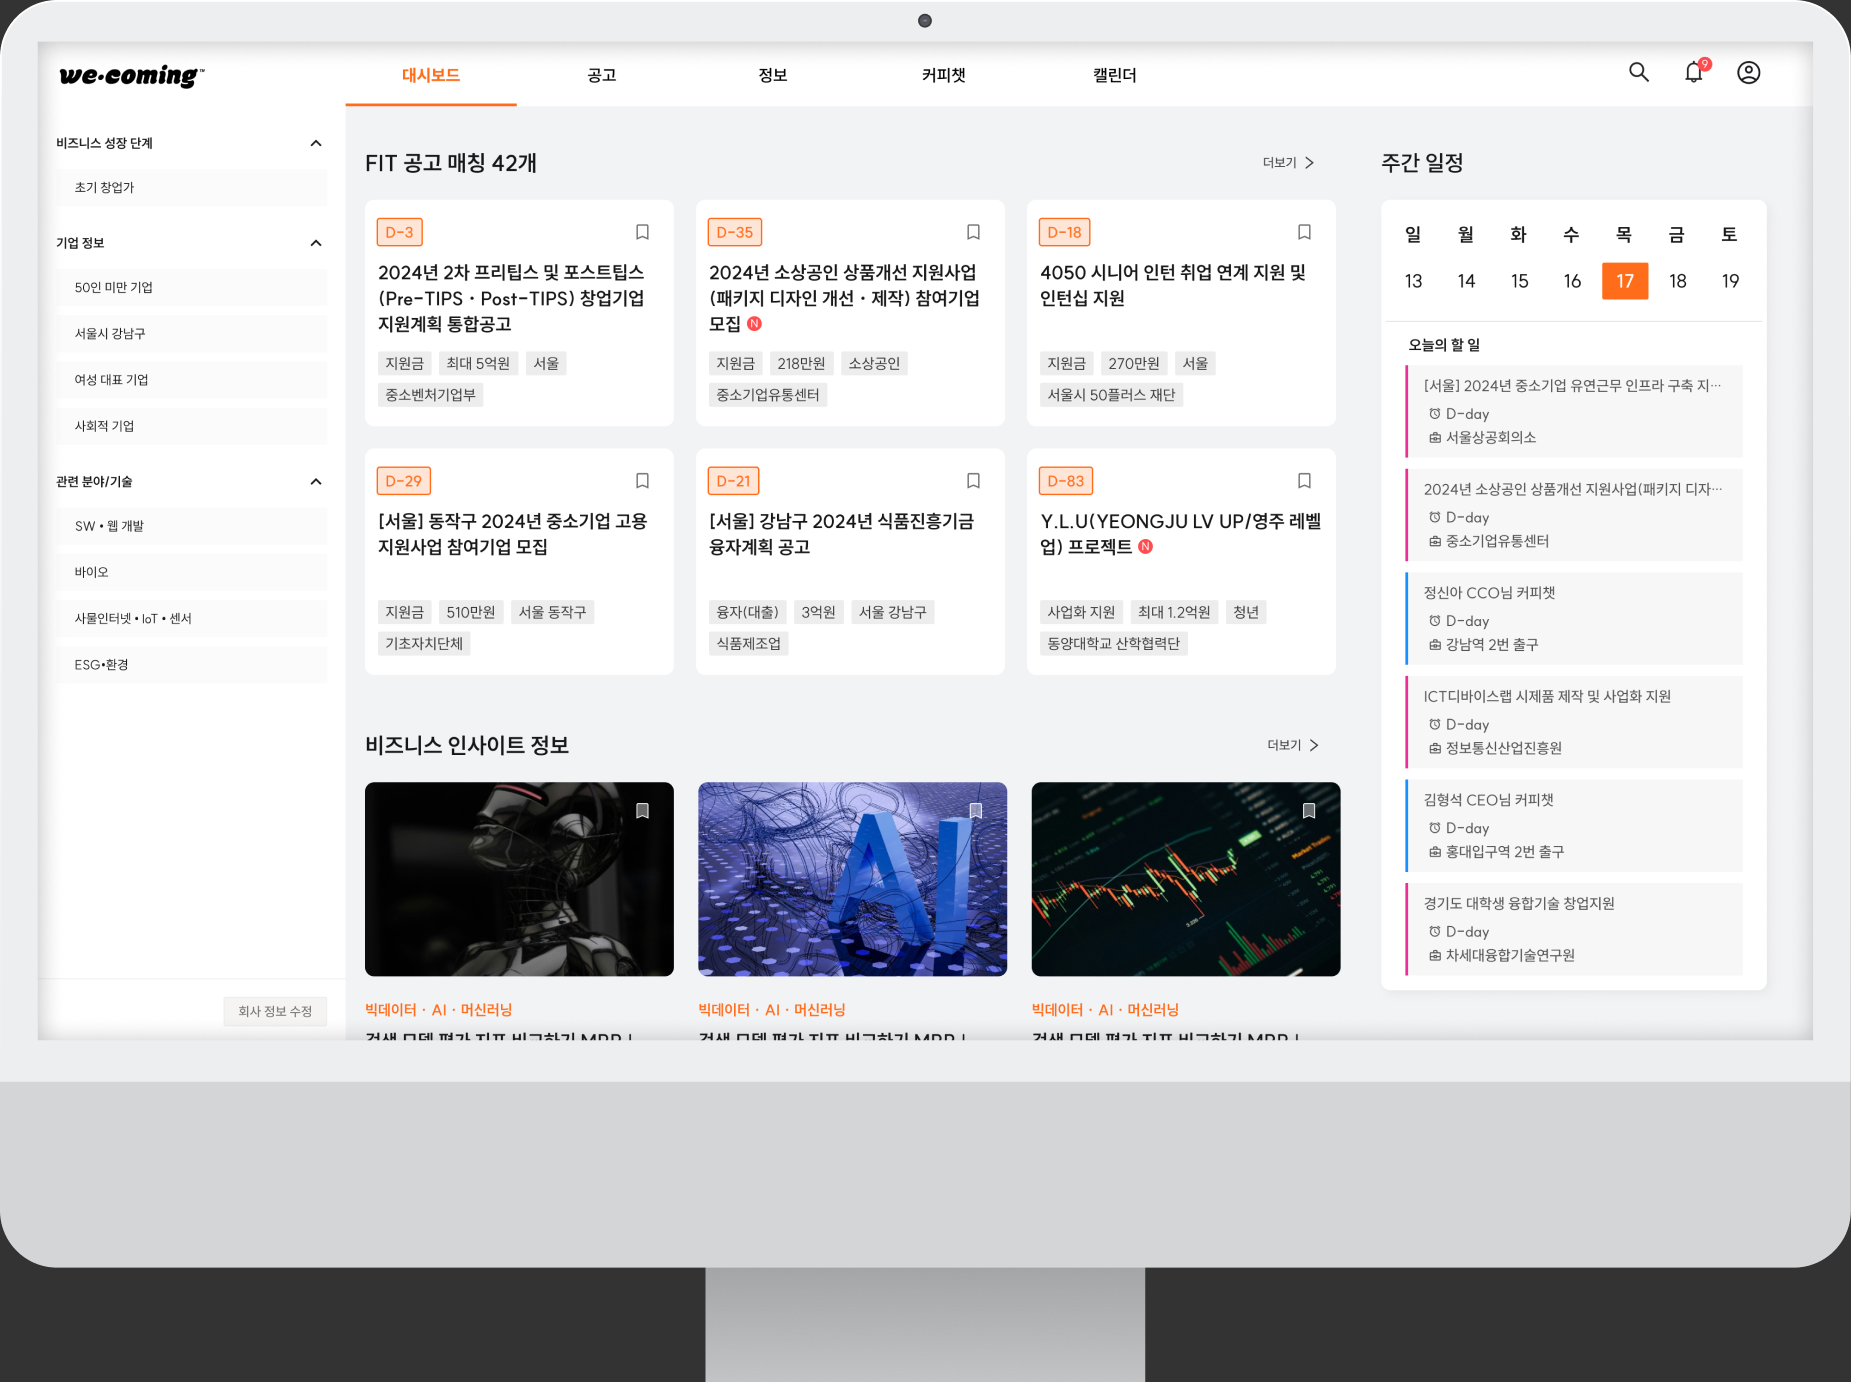
Task: Select the 50인 미만 기업 filter
Action: [x=191, y=288]
